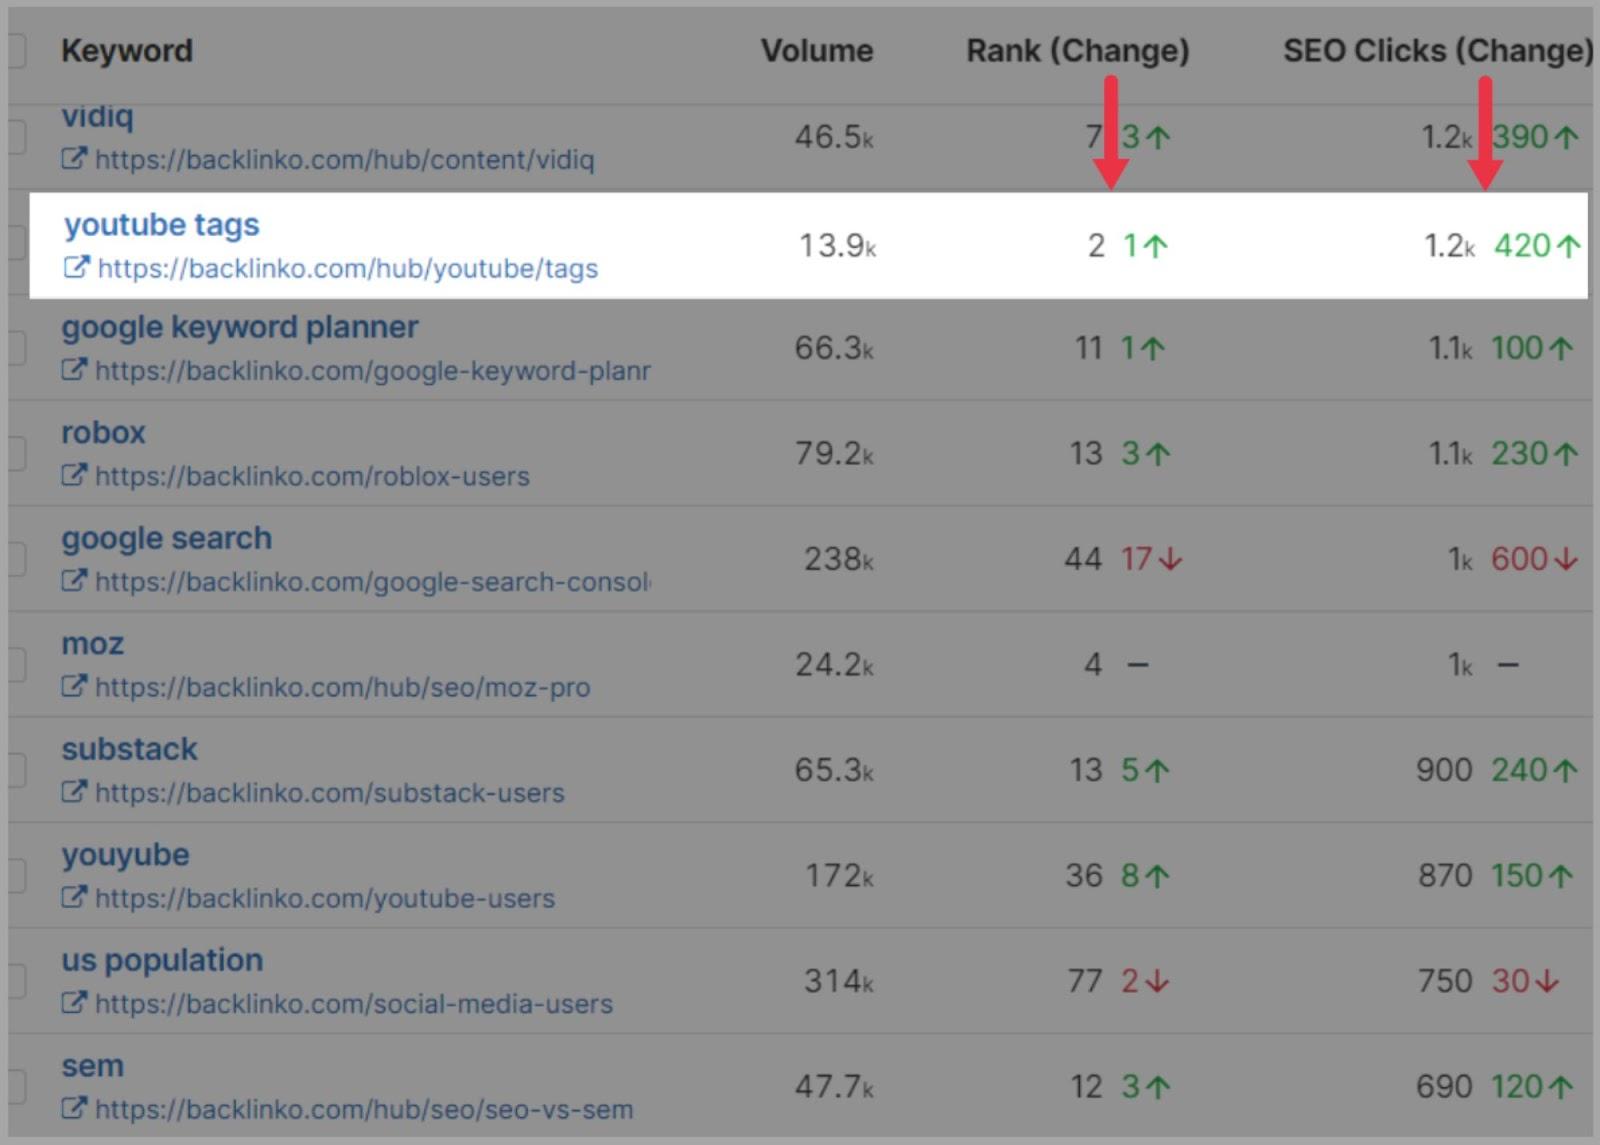Select the external link icon in the moz row

click(76, 687)
